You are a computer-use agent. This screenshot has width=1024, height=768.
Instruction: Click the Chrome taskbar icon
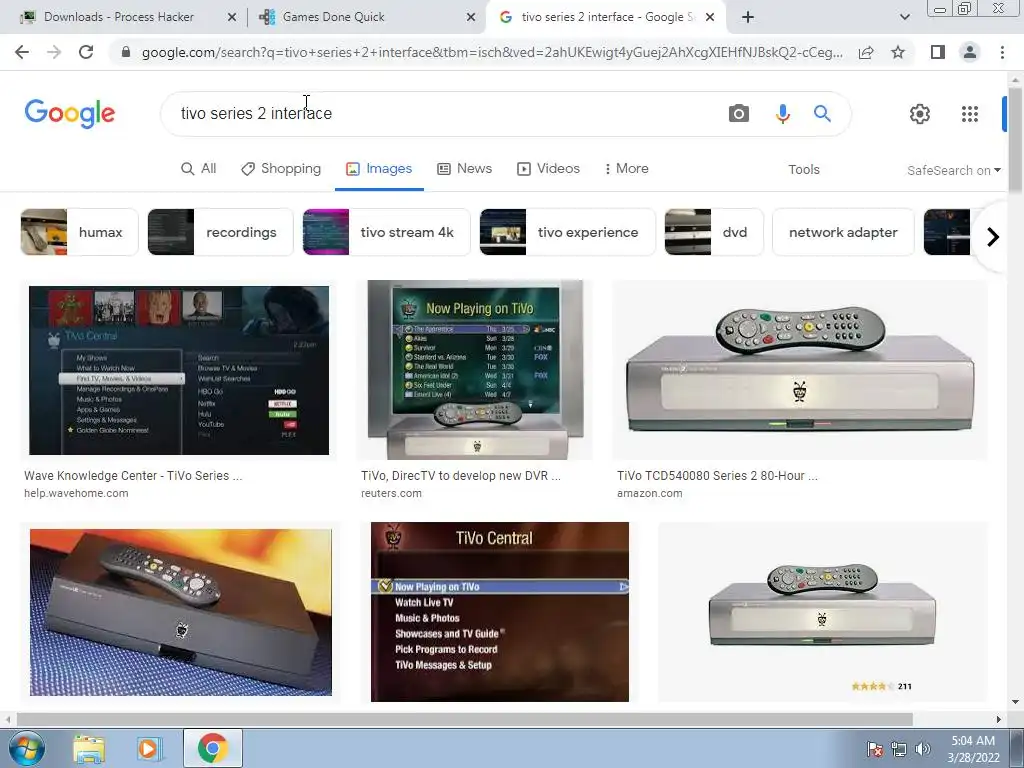[x=212, y=748]
